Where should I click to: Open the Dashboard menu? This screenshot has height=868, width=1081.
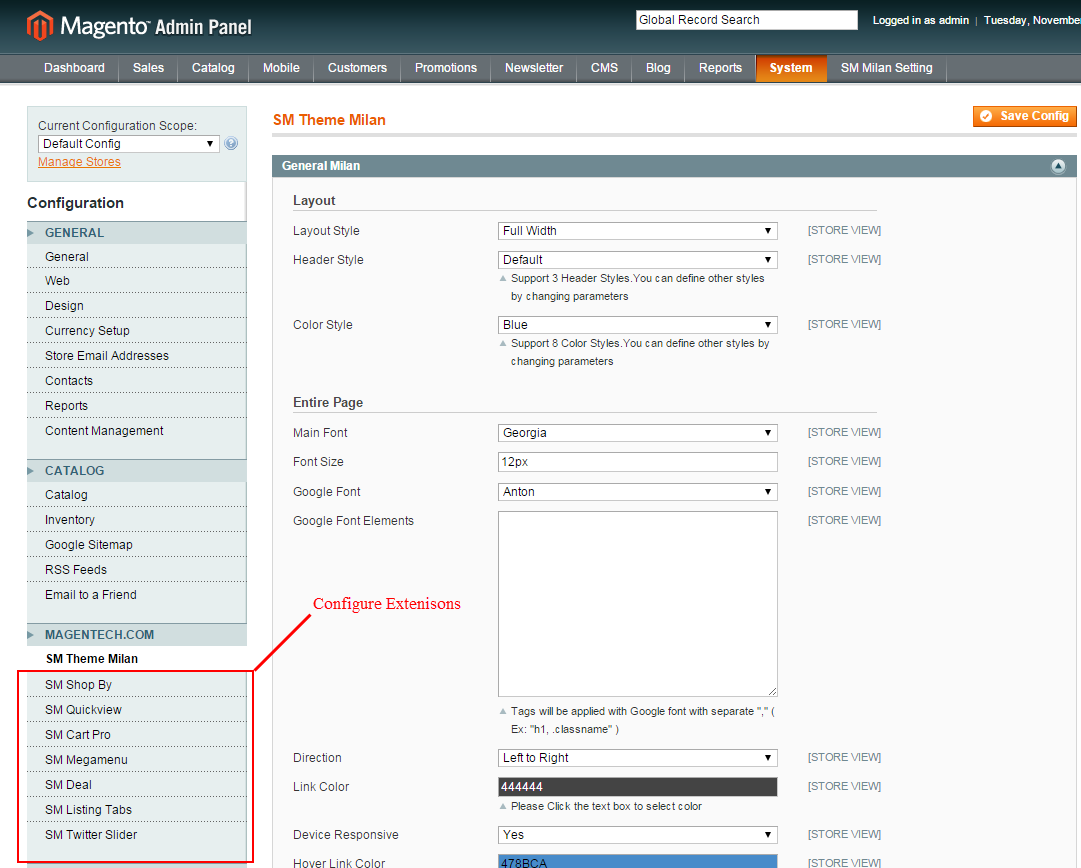click(74, 68)
